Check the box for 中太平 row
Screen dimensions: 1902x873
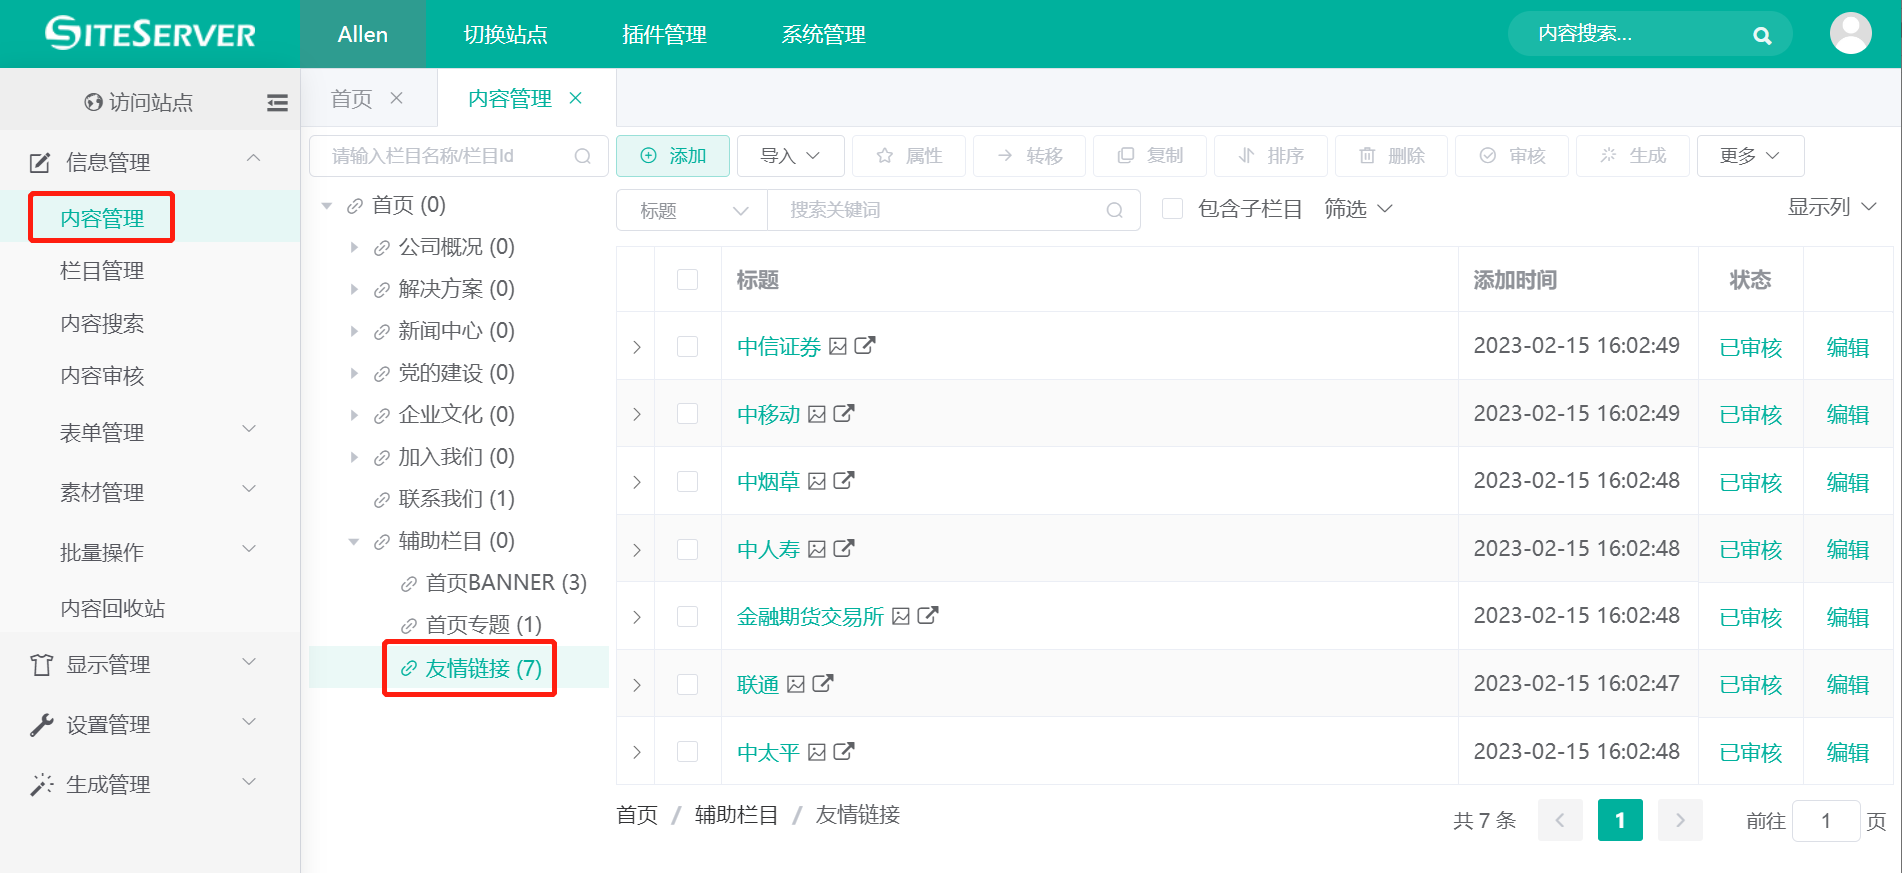(x=687, y=752)
